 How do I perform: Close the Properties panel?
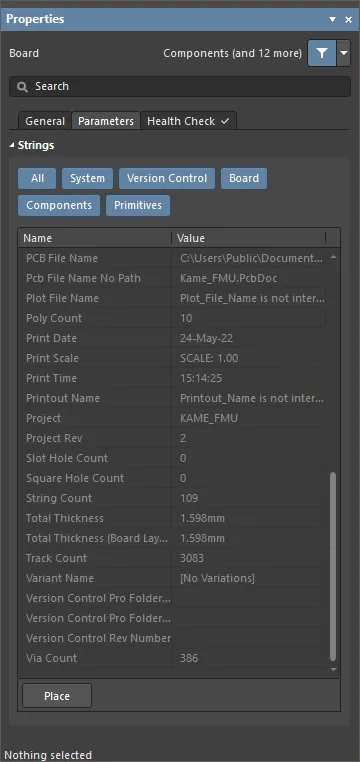[x=348, y=19]
